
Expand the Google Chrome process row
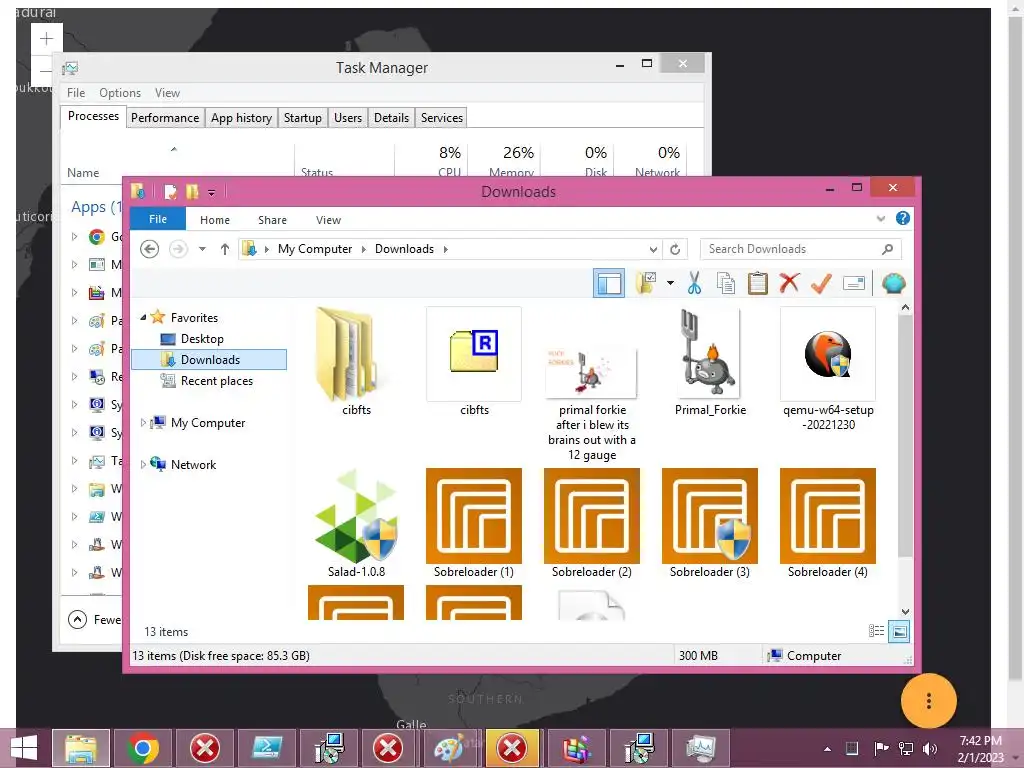point(74,236)
